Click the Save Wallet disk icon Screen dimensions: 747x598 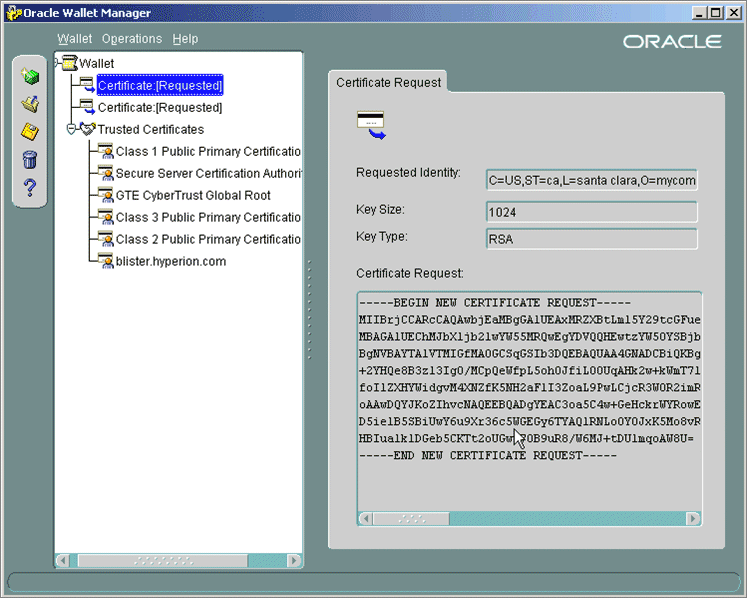(30, 132)
